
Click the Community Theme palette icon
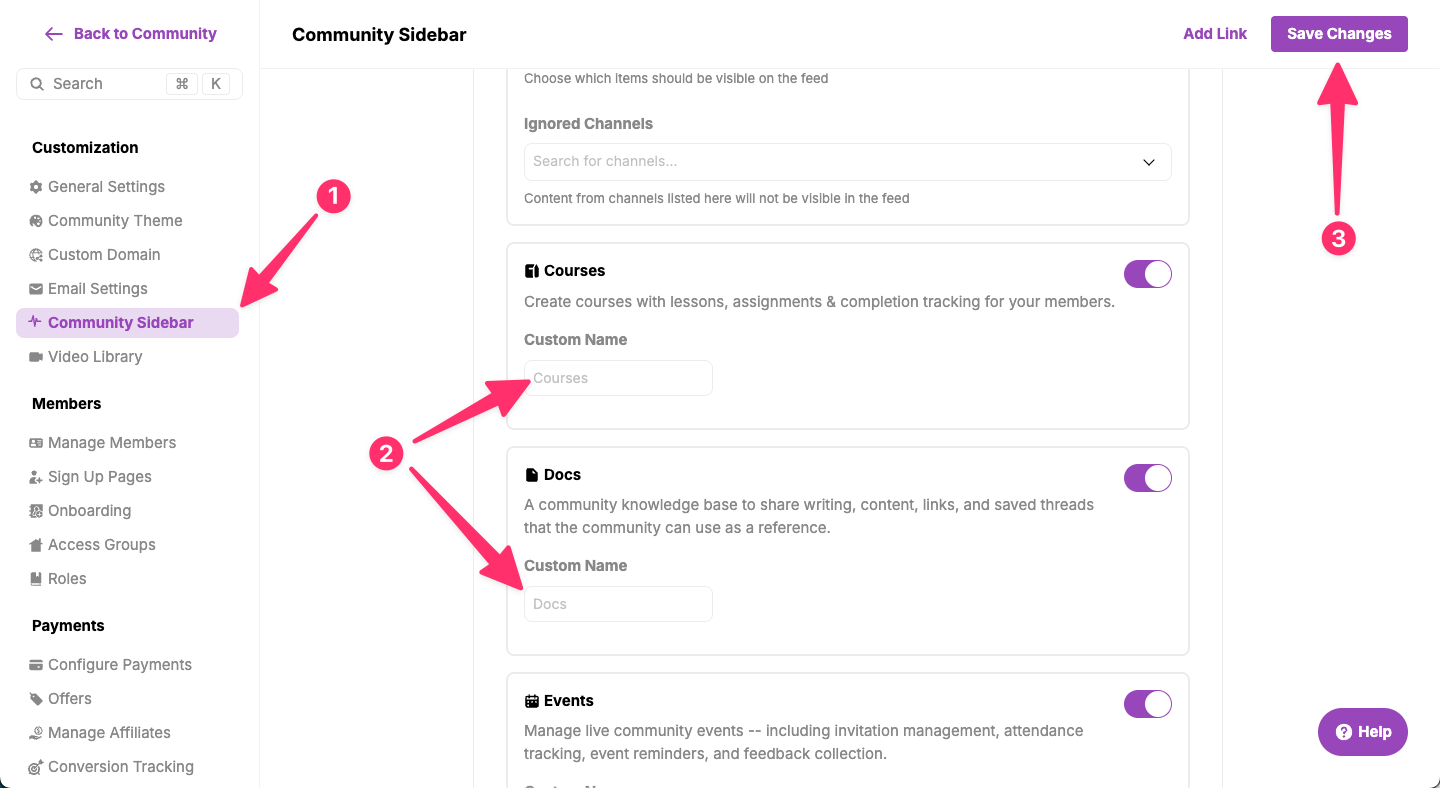[36, 221]
